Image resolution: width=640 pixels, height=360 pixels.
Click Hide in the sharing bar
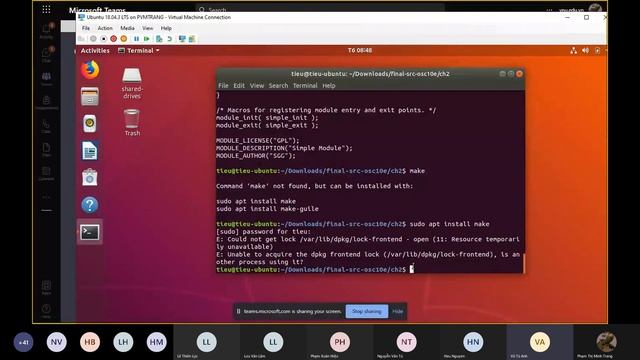[398, 311]
